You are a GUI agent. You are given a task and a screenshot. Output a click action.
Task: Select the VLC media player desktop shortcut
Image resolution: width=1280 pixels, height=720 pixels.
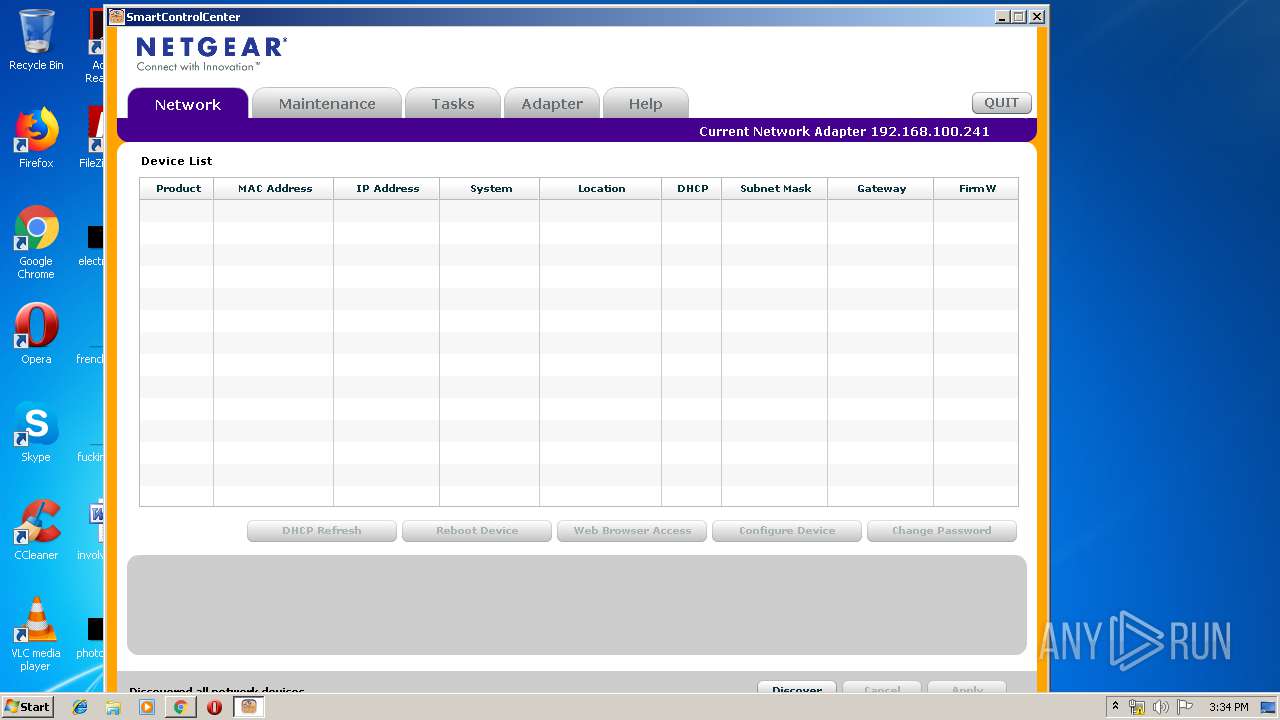pyautogui.click(x=36, y=634)
